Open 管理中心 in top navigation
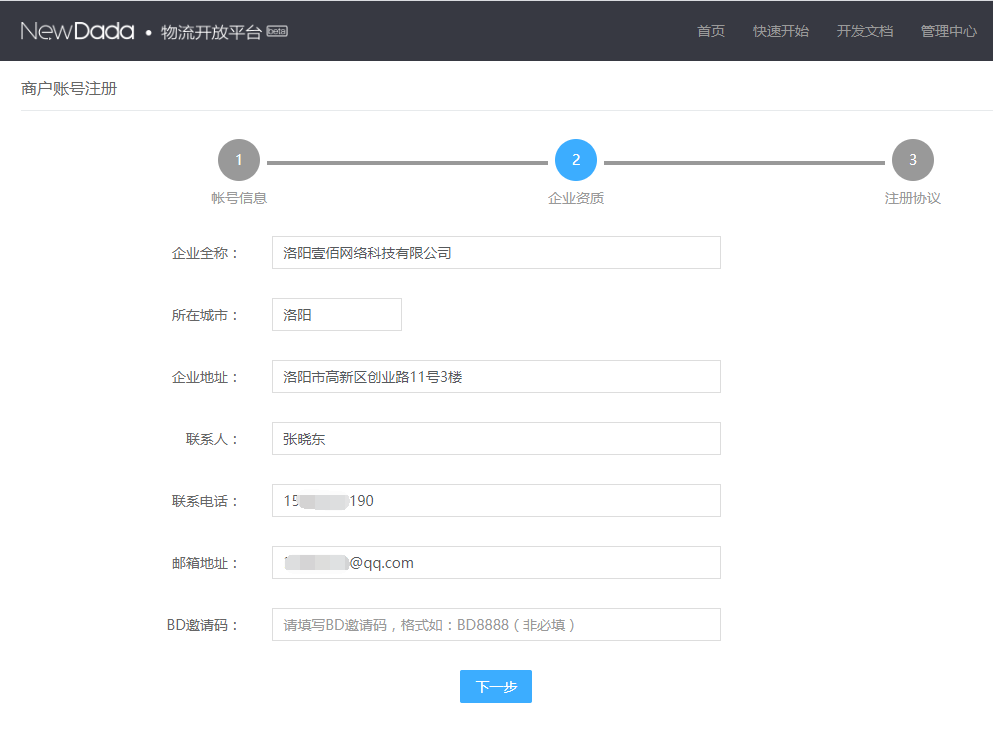Screen dimensions: 993x733 (949, 31)
